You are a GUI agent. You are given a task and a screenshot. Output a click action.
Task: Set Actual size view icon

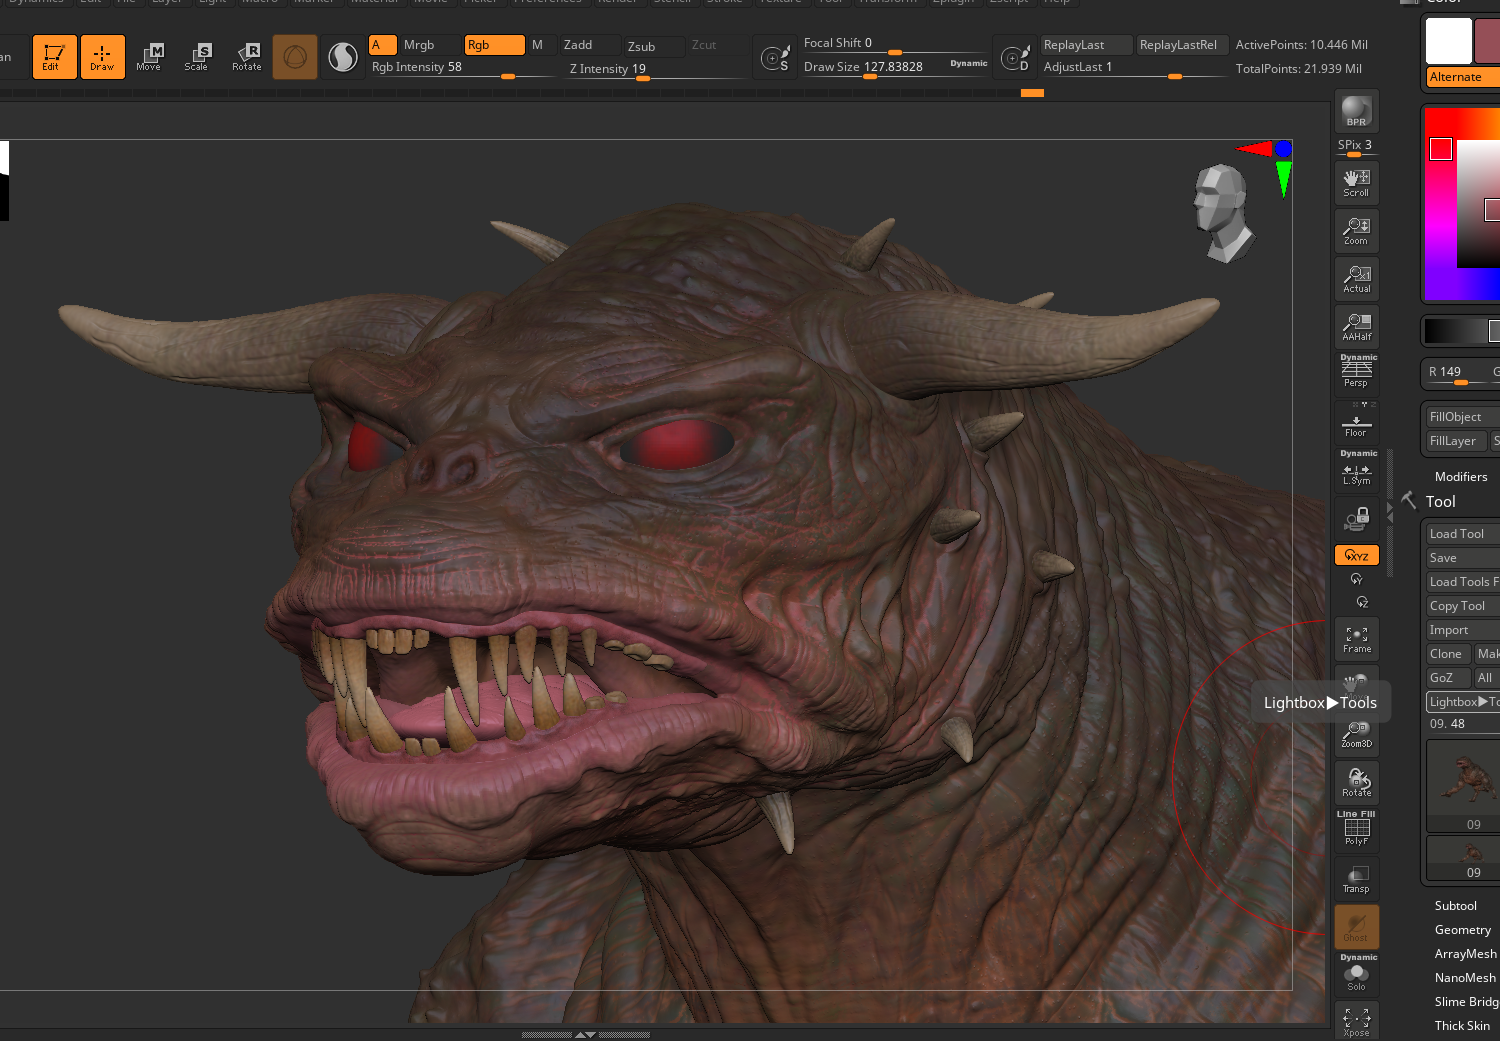[1356, 279]
